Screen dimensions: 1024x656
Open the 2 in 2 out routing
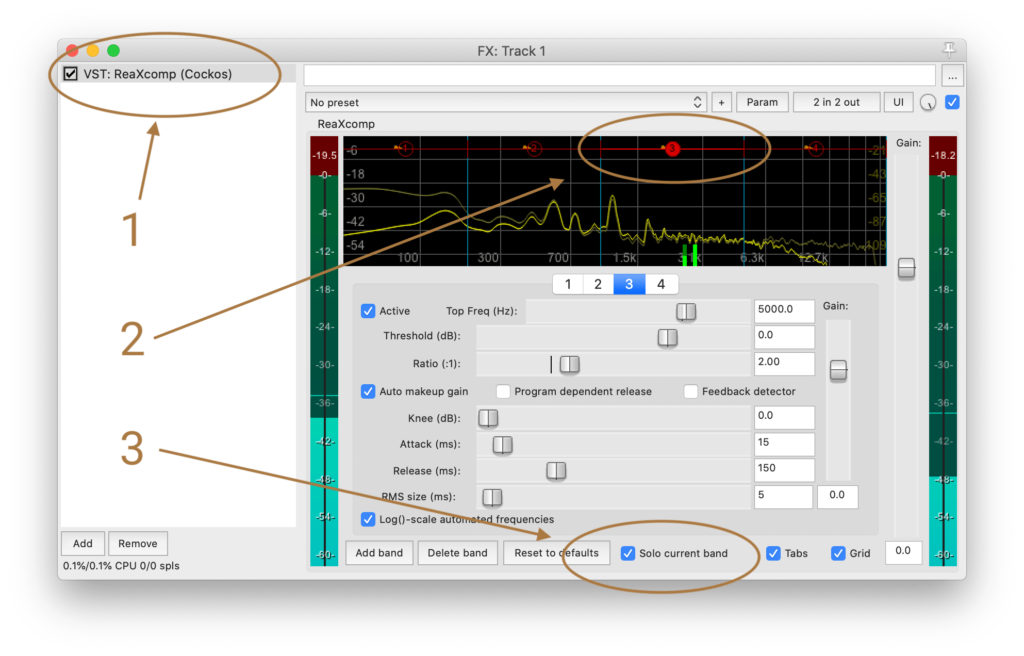pos(836,103)
